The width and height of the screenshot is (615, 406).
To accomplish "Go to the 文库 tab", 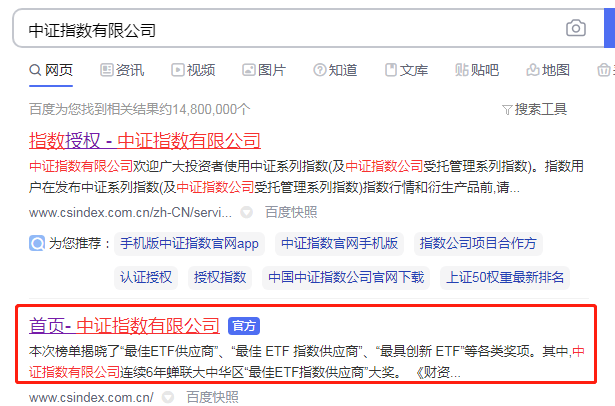I will click(406, 70).
